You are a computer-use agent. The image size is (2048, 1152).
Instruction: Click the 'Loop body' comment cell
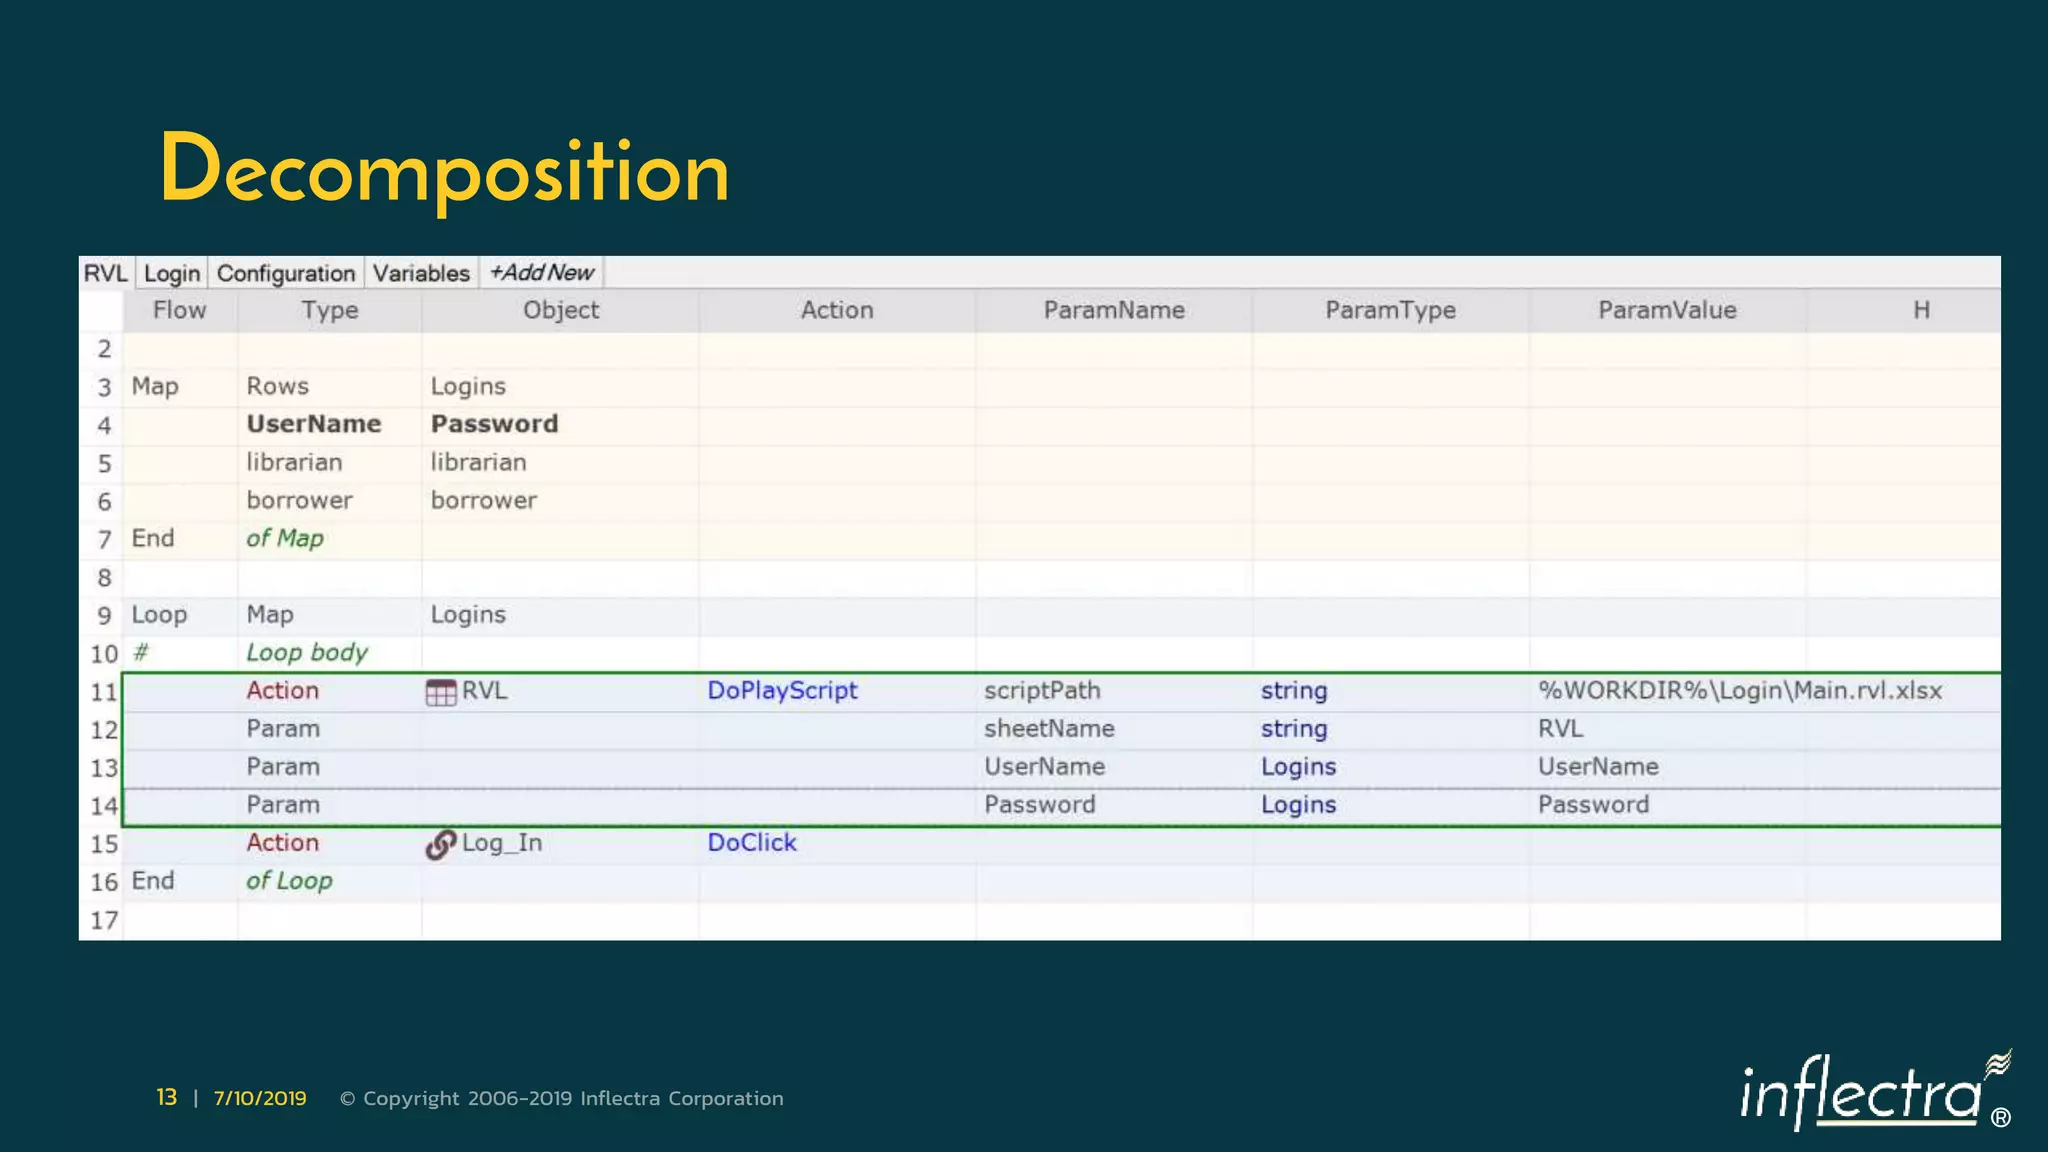coord(307,653)
